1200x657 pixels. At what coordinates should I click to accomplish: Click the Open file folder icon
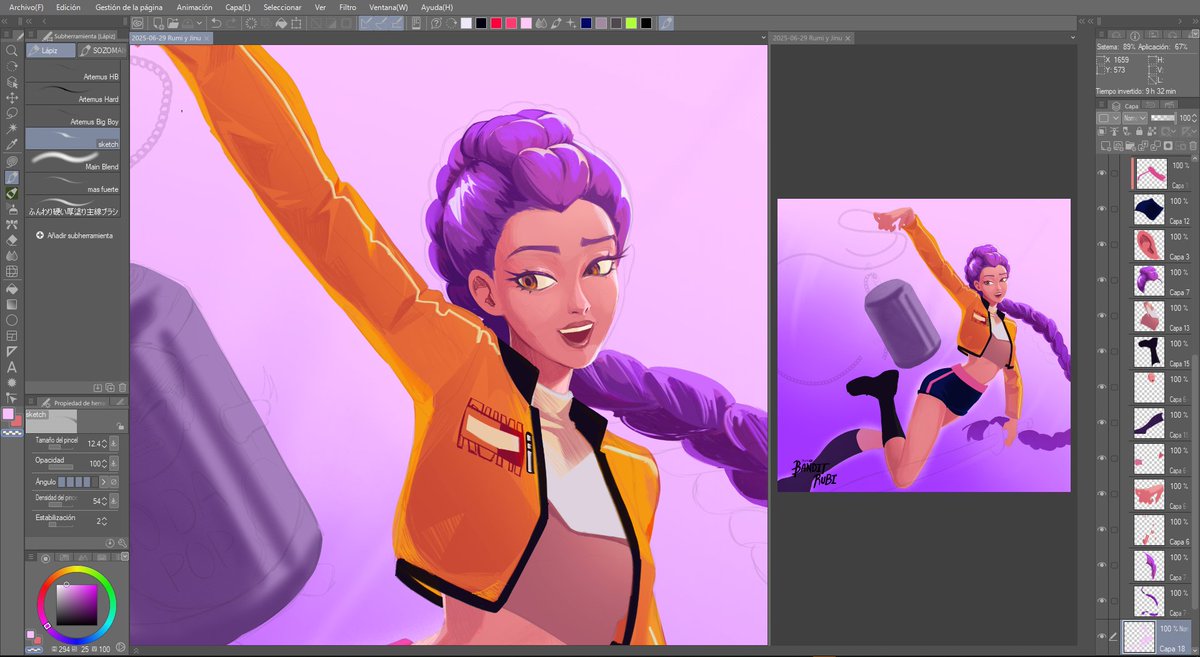pyautogui.click(x=173, y=22)
